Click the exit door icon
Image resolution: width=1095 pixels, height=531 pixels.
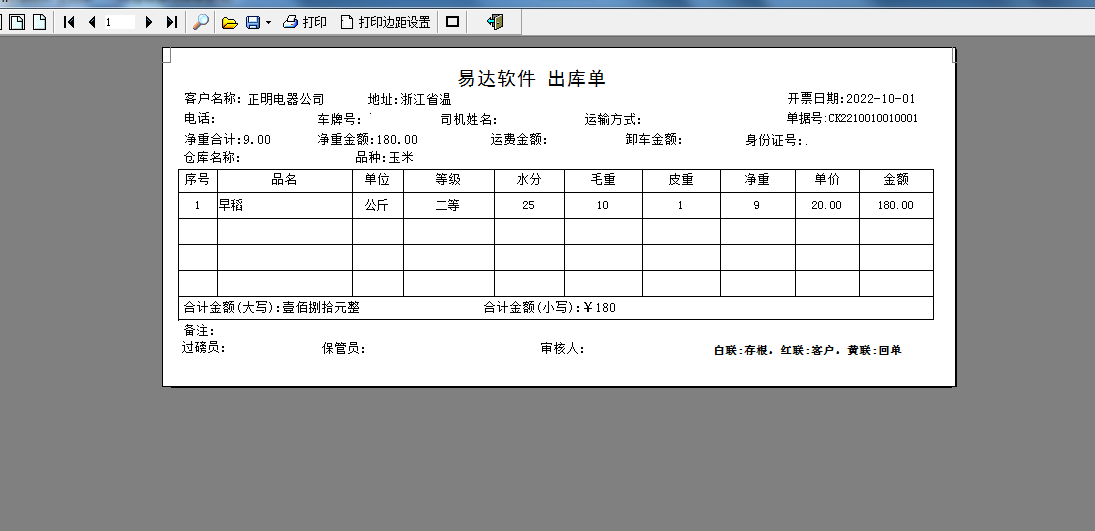[x=495, y=22]
